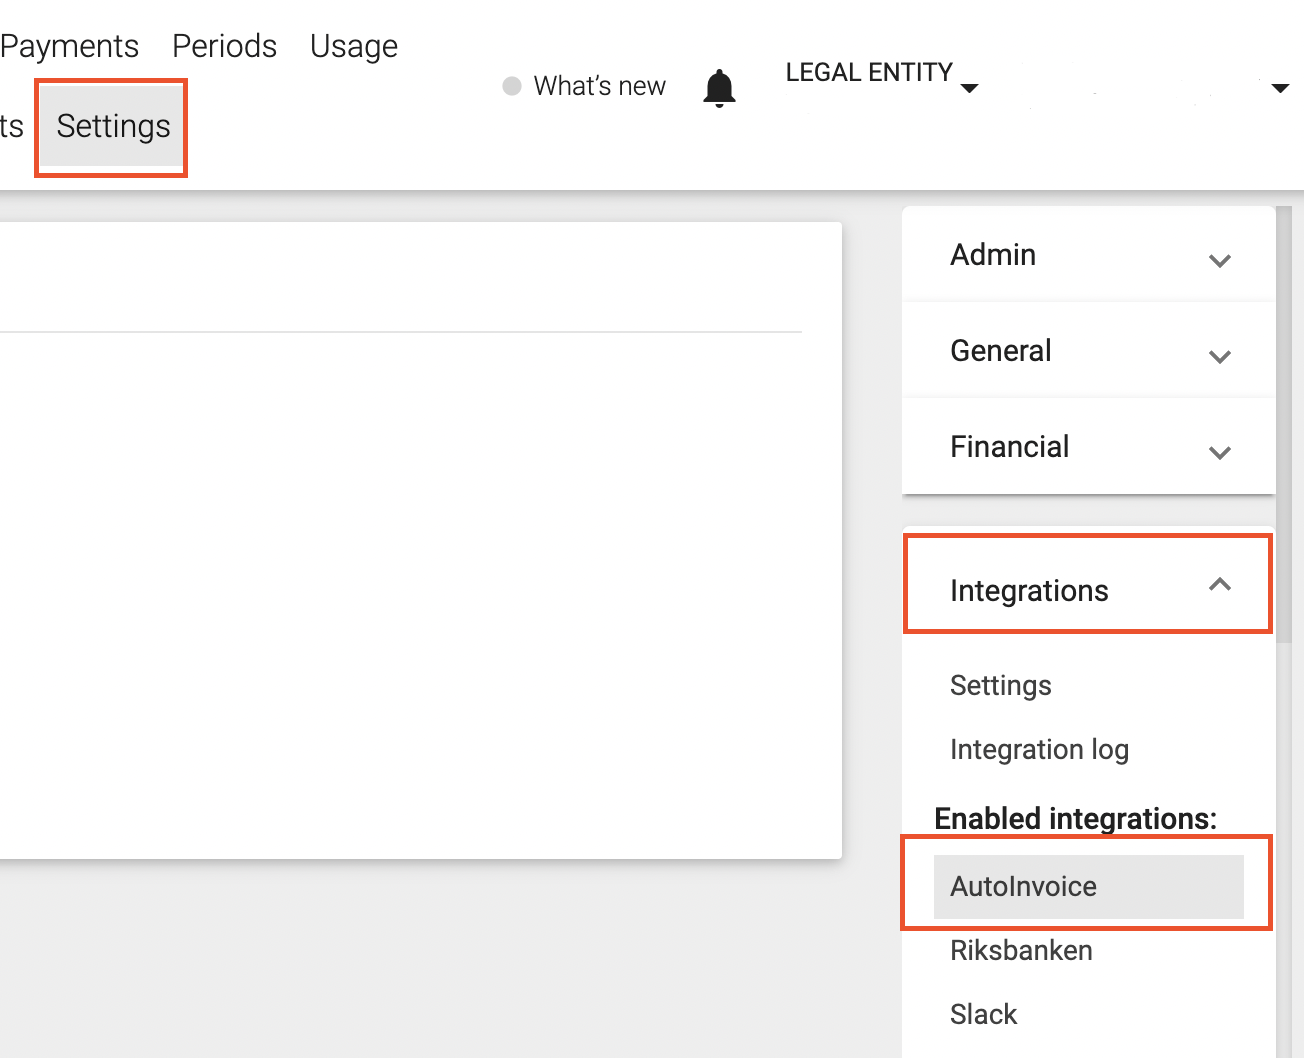Click the dropdown arrow at far top right

click(x=1279, y=88)
